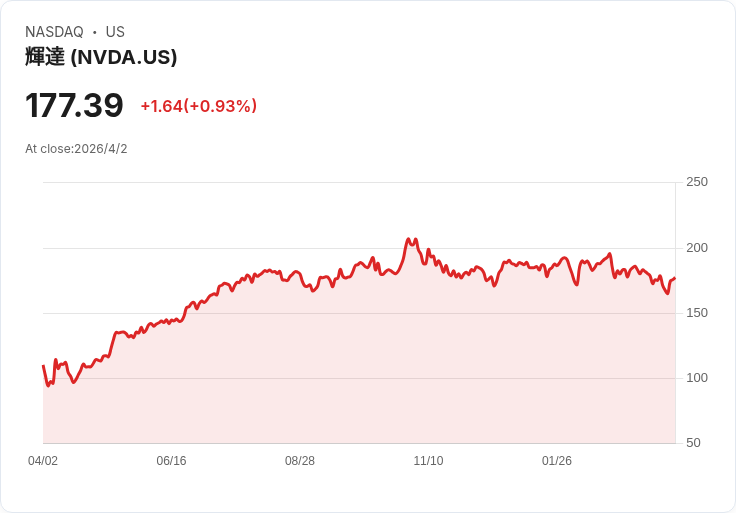Click the US market label
The image size is (736, 513).
(115, 32)
